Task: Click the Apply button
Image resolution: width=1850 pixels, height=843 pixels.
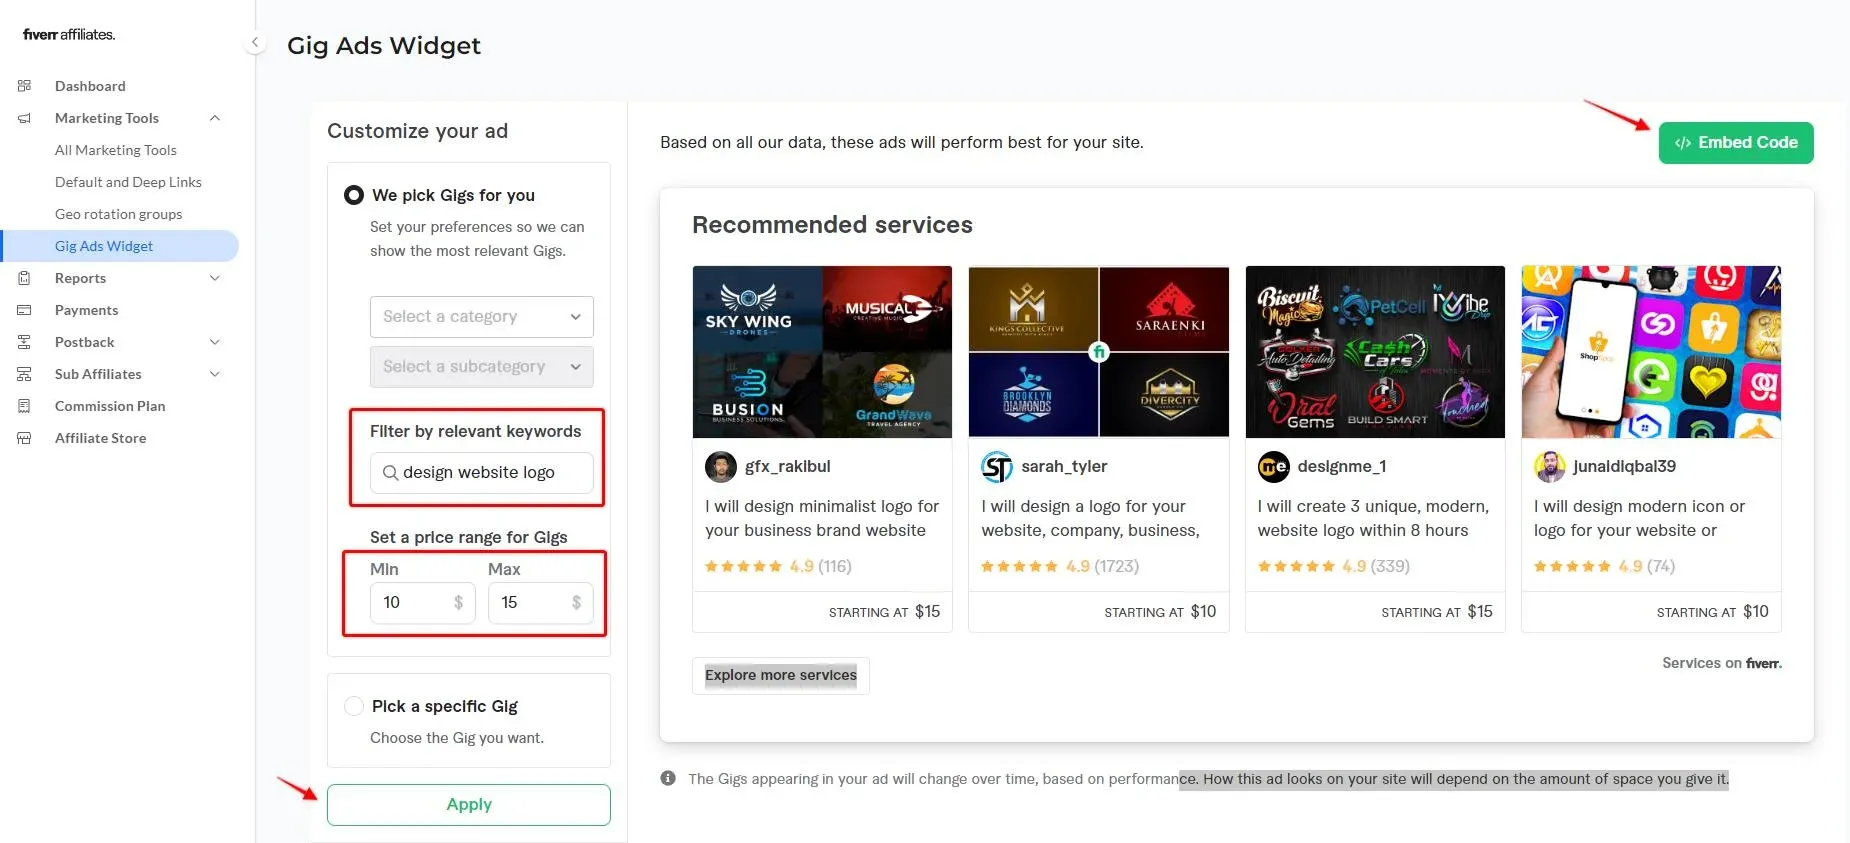Action: pyautogui.click(x=469, y=805)
